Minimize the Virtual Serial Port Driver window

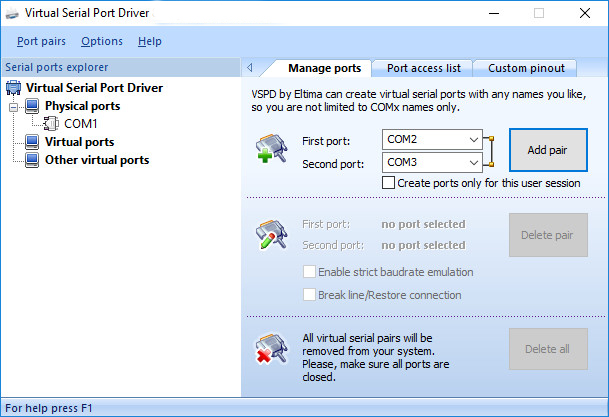[x=494, y=14]
